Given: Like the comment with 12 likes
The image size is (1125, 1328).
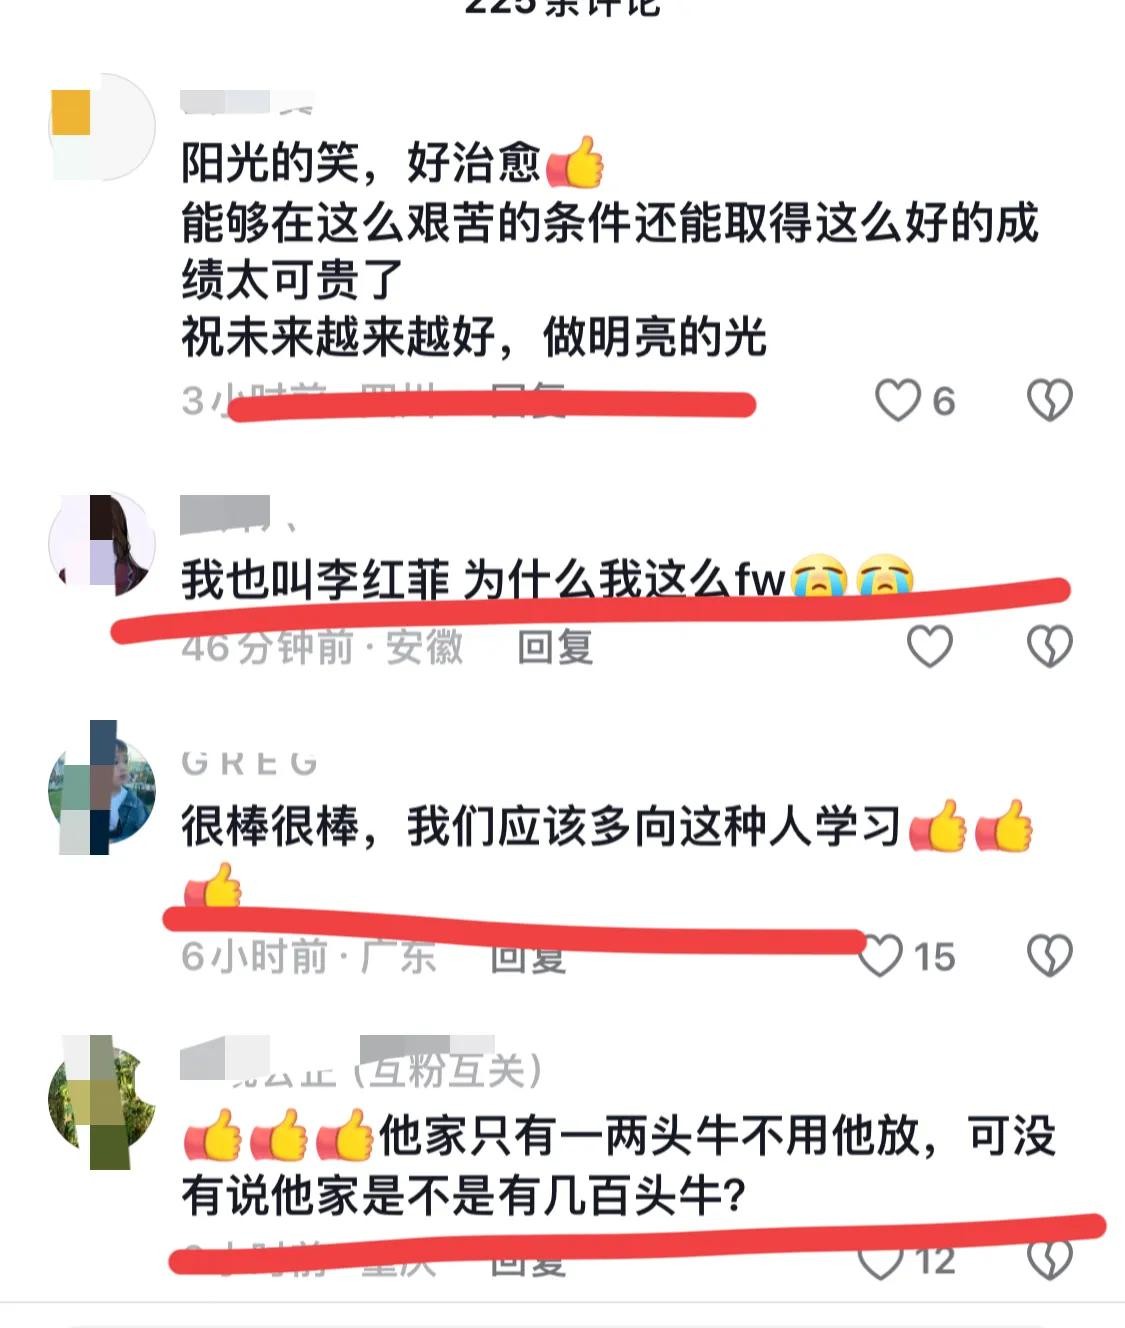Looking at the screenshot, I should [881, 1261].
